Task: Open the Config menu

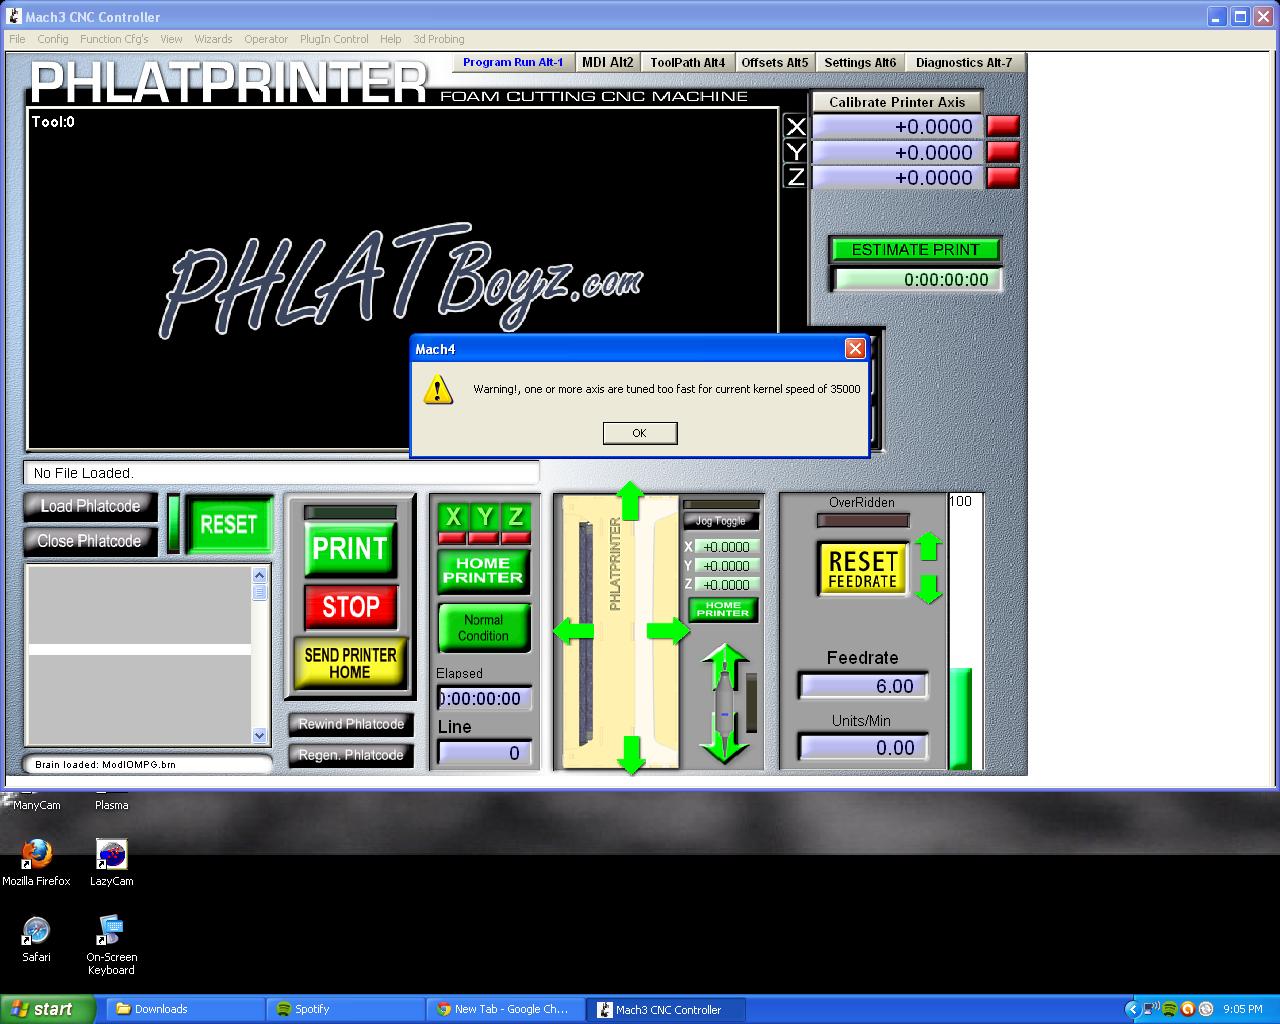Action: click(x=53, y=39)
